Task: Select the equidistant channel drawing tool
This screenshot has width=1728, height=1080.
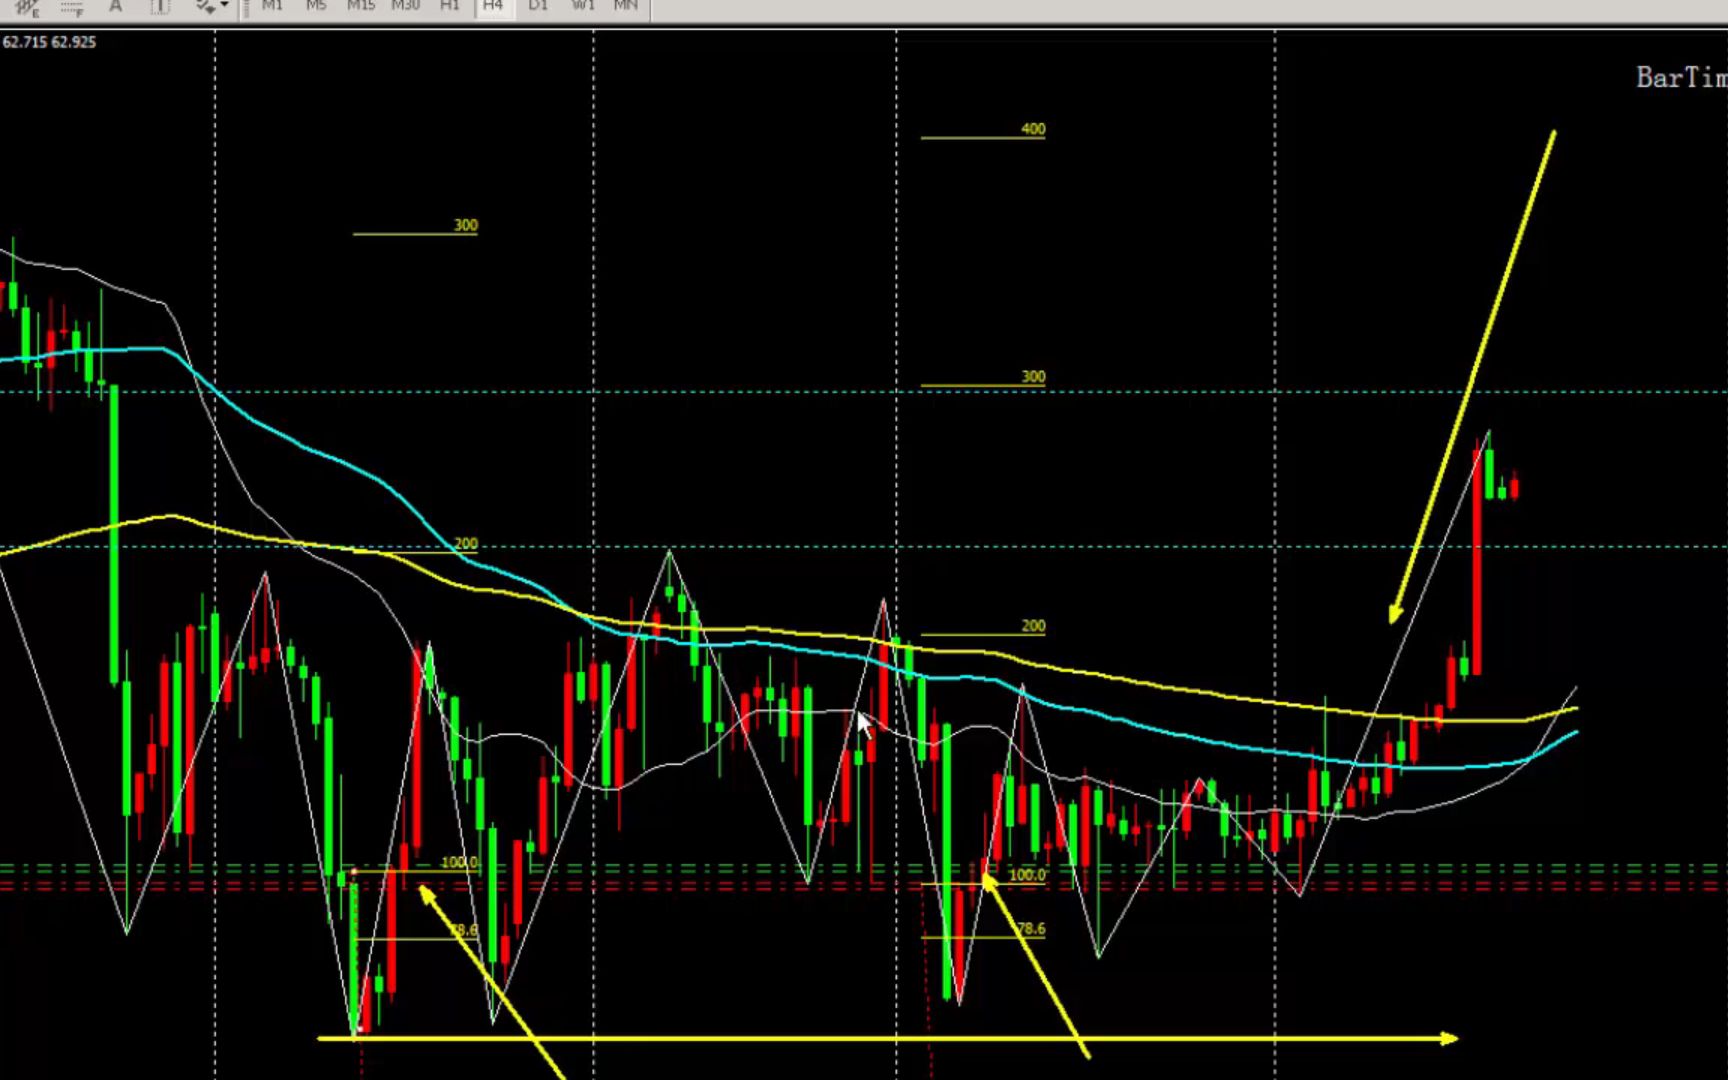Action: pyautogui.click(x=28, y=7)
